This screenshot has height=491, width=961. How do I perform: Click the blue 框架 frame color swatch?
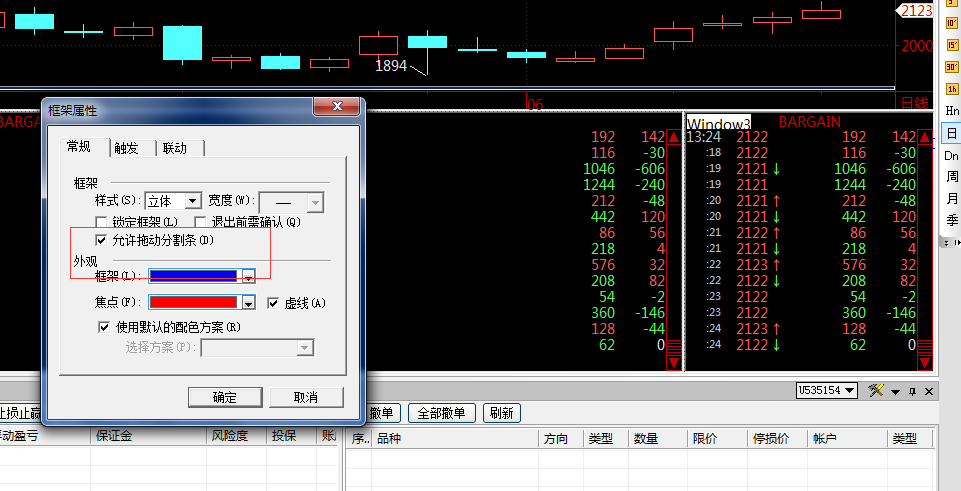[193, 277]
